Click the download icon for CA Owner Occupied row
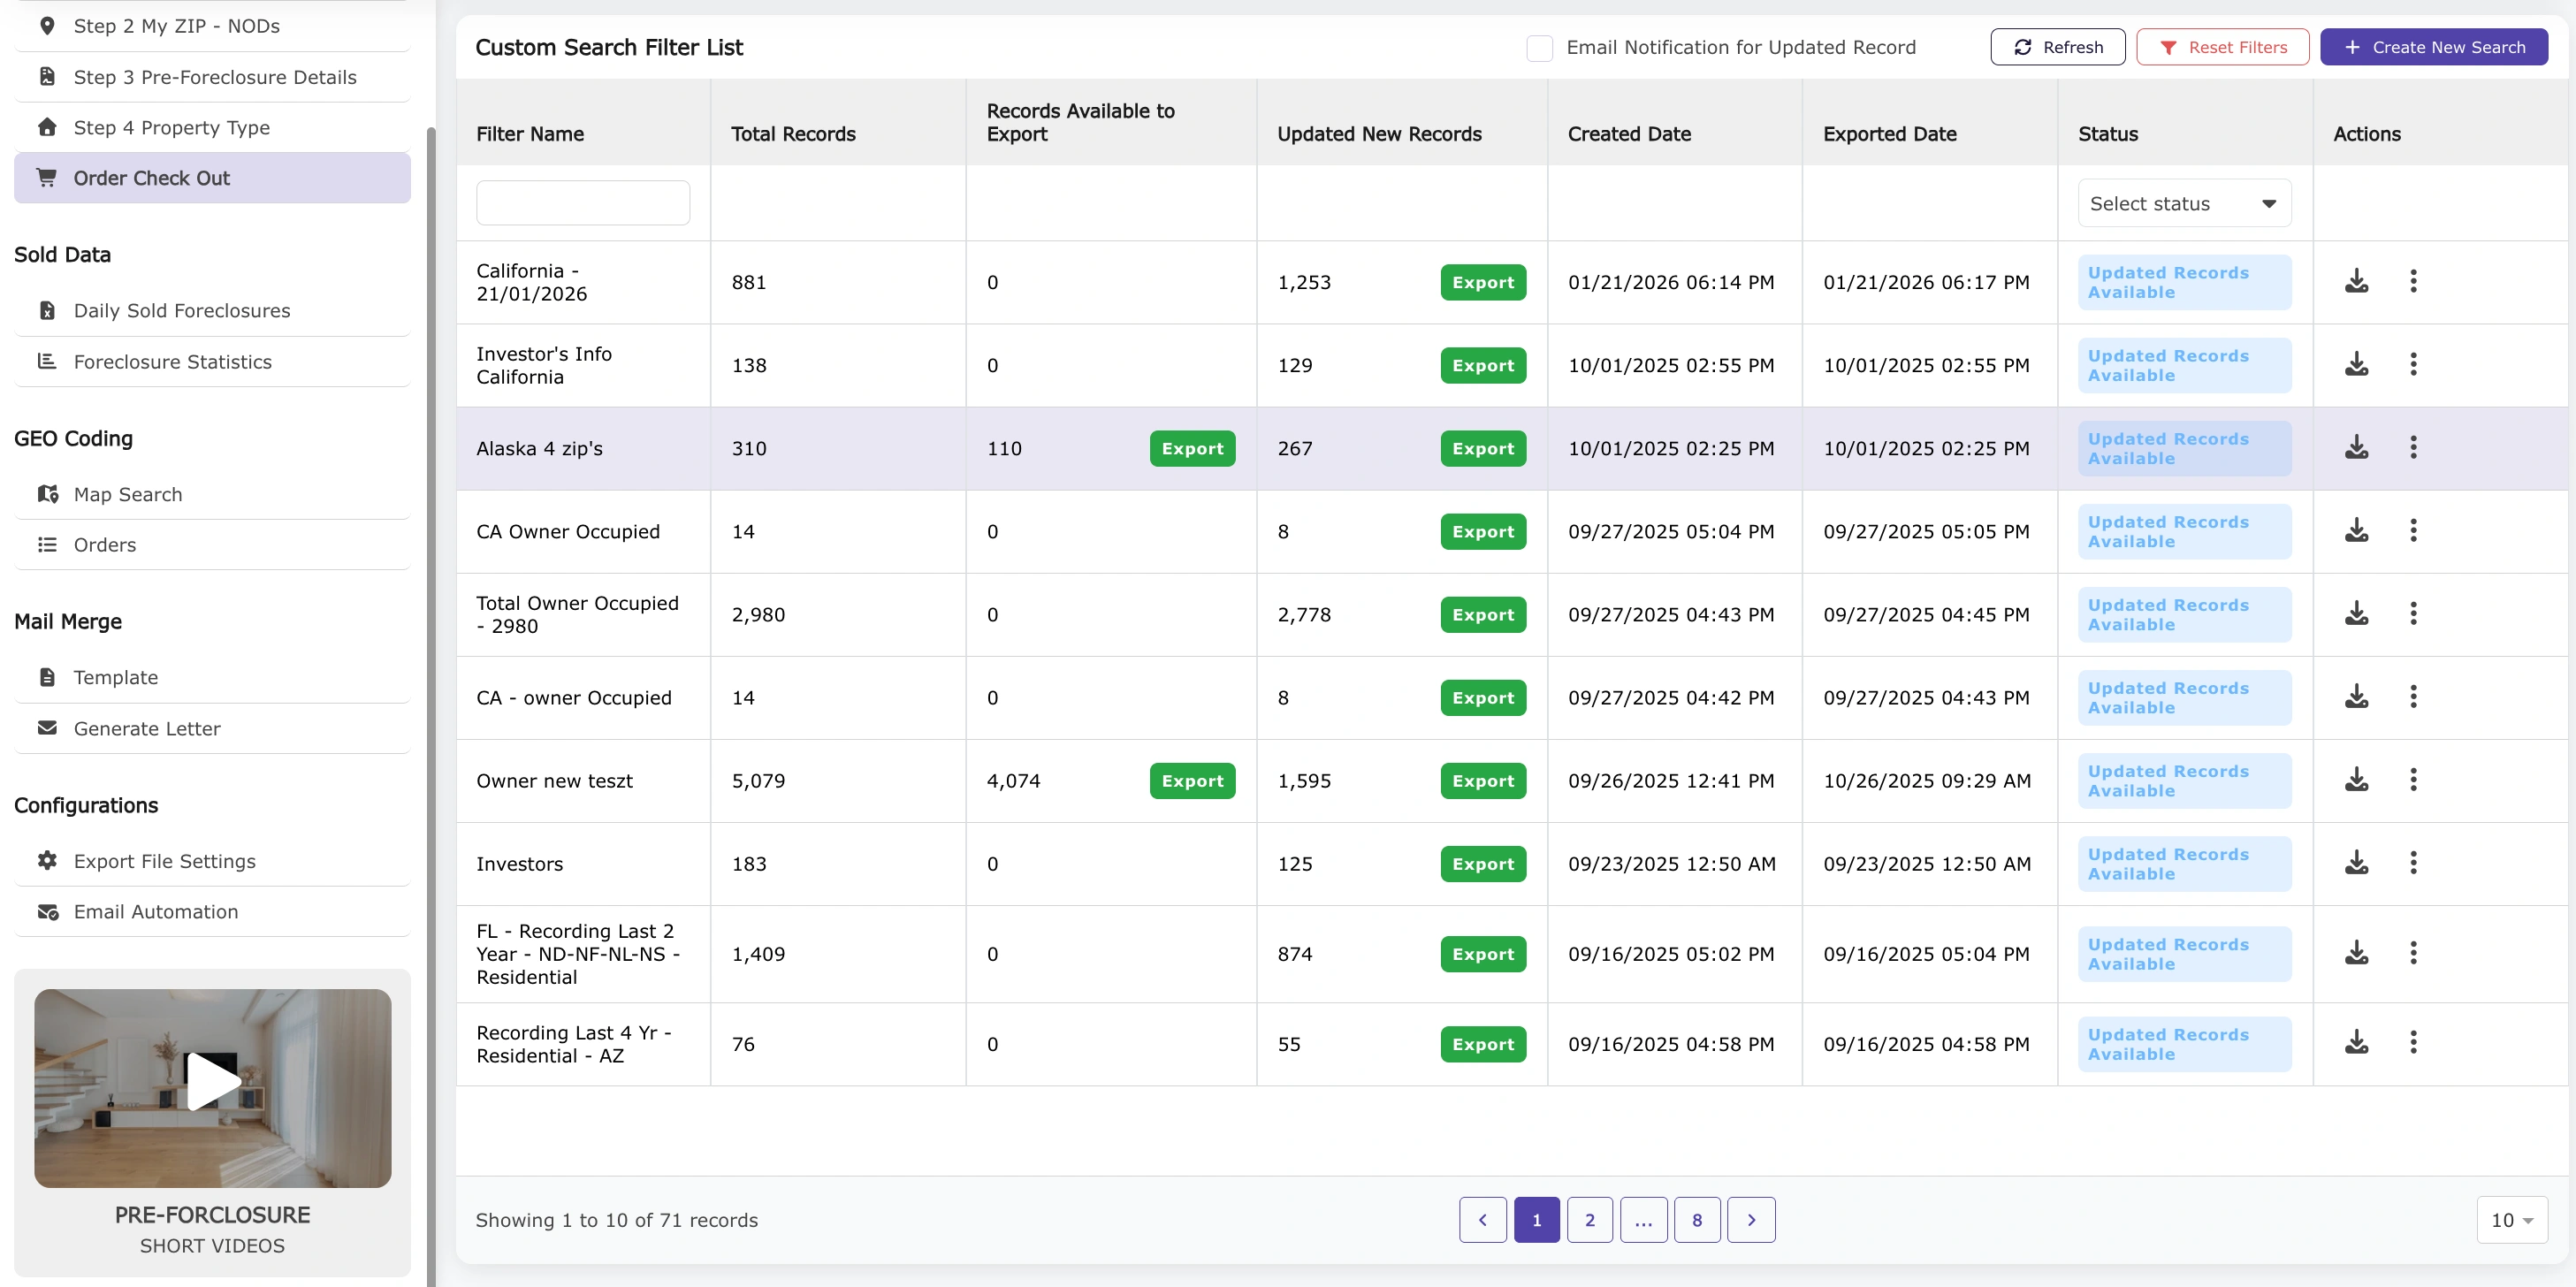The width and height of the screenshot is (2576, 1287). click(2357, 531)
